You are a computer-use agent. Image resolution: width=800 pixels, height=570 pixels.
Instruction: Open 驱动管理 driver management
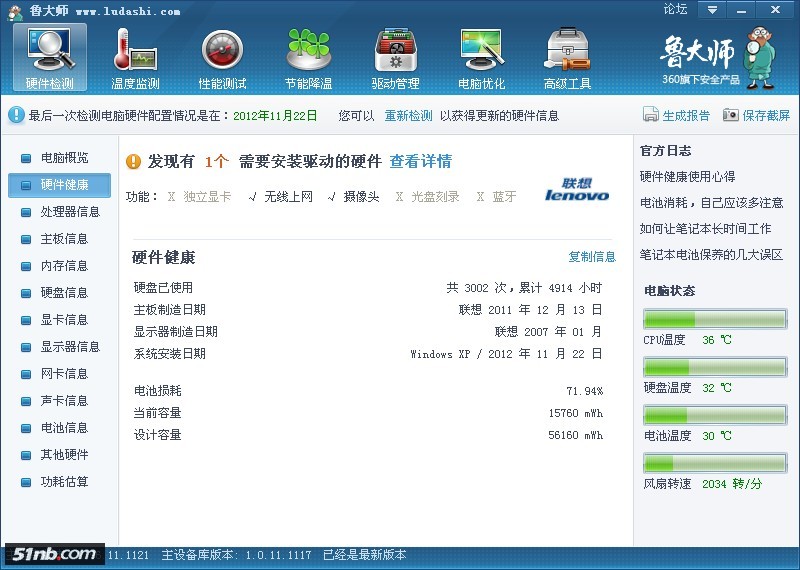tap(395, 58)
